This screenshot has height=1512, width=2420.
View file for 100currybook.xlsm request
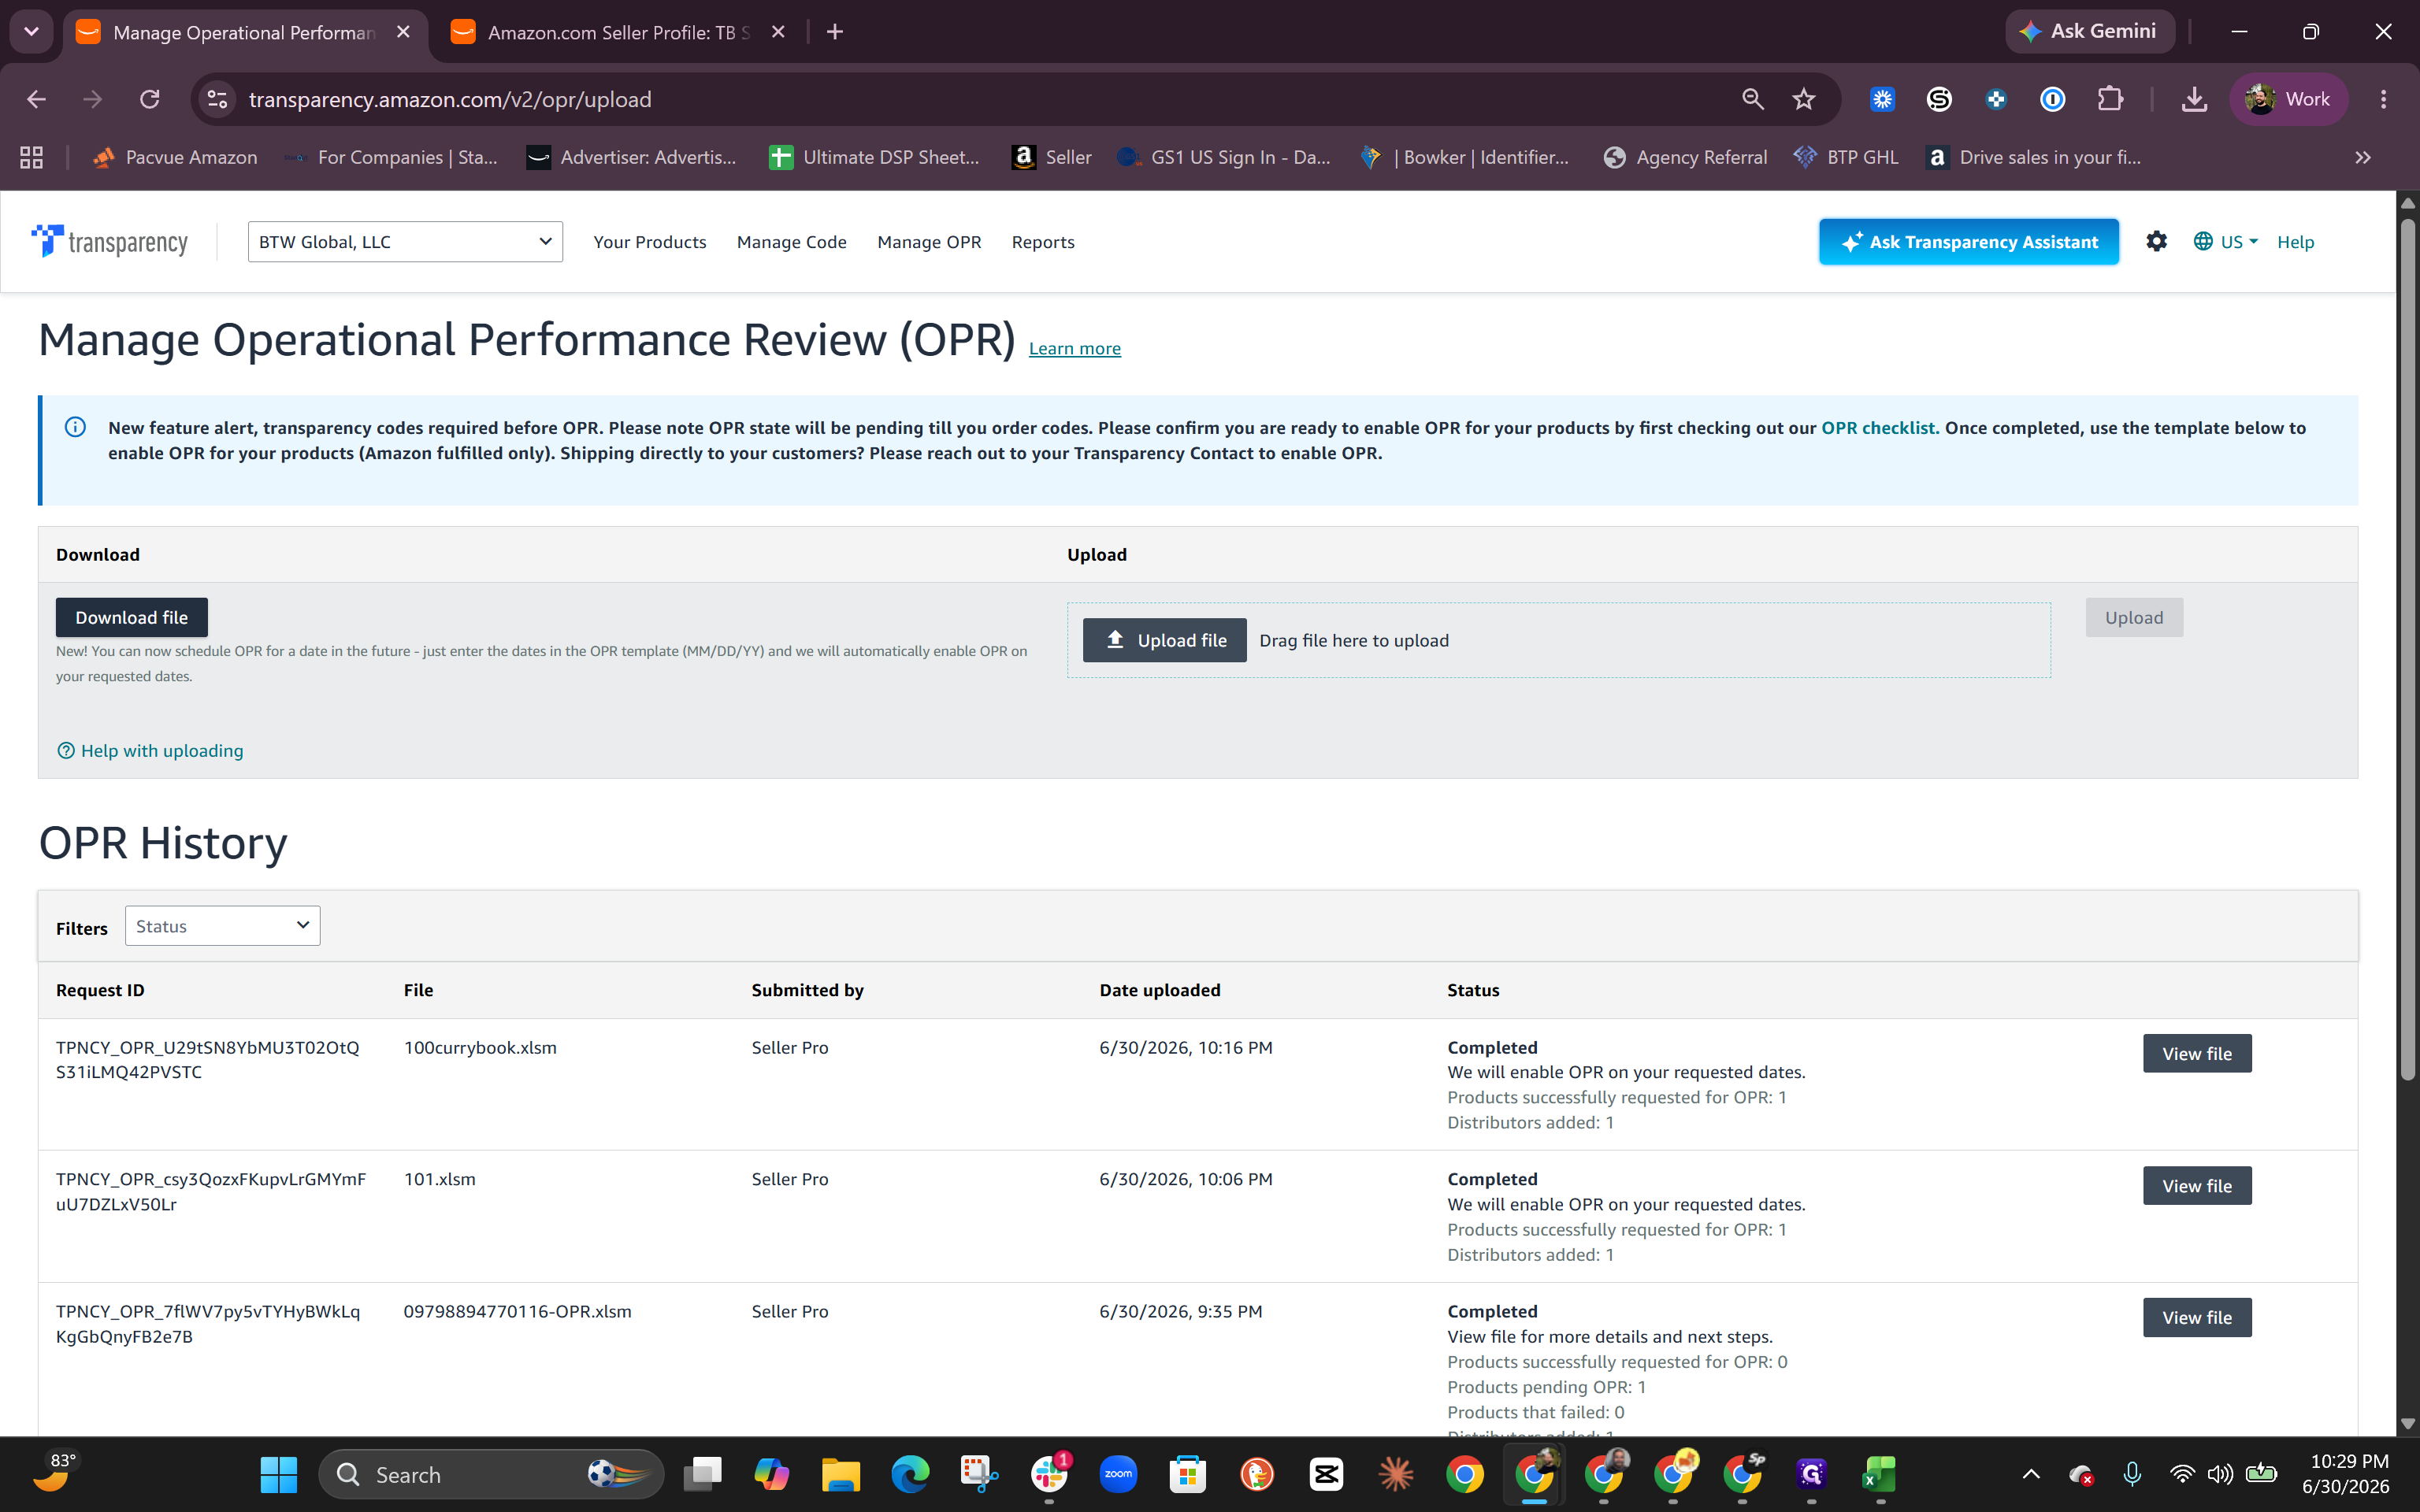[x=2196, y=1053]
